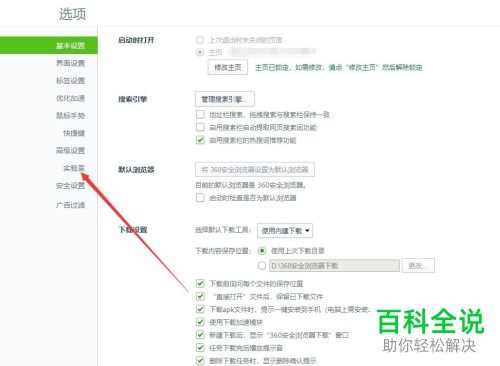Click the 更改... button
The height and width of the screenshot is (366, 500).
pyautogui.click(x=418, y=266)
